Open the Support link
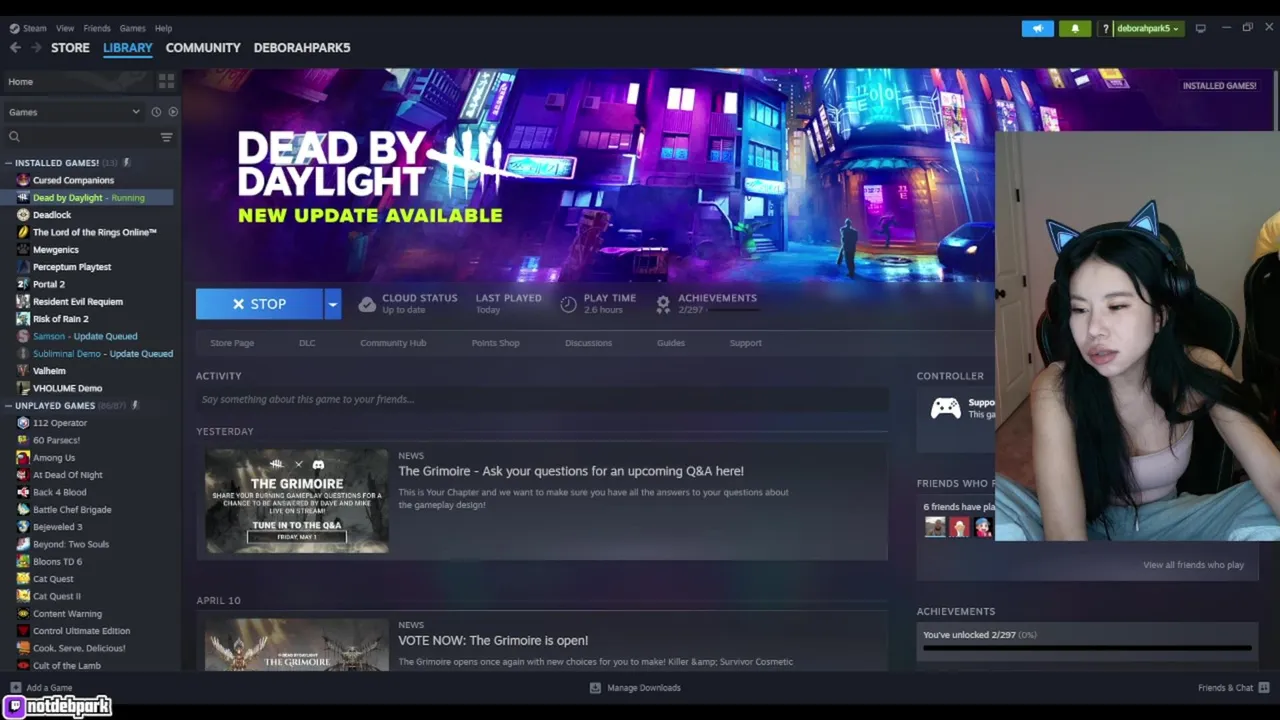 (746, 343)
